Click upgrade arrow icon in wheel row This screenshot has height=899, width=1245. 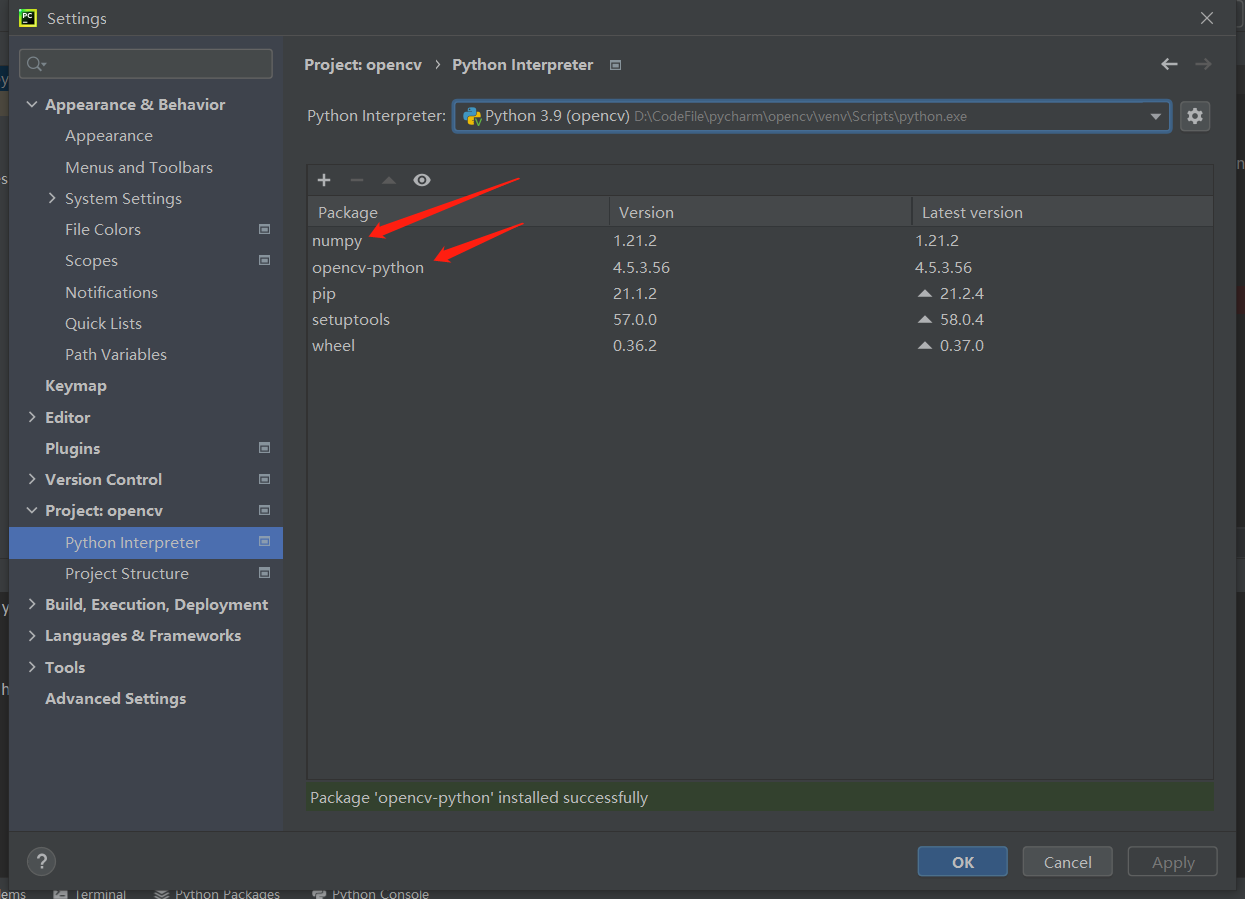tap(925, 346)
